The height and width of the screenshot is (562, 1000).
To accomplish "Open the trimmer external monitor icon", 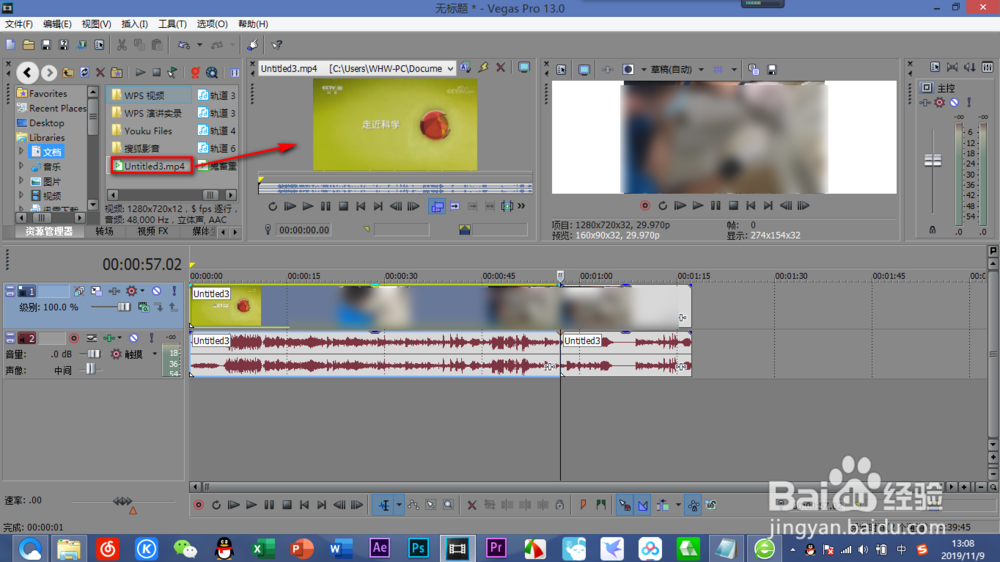I will (x=524, y=68).
